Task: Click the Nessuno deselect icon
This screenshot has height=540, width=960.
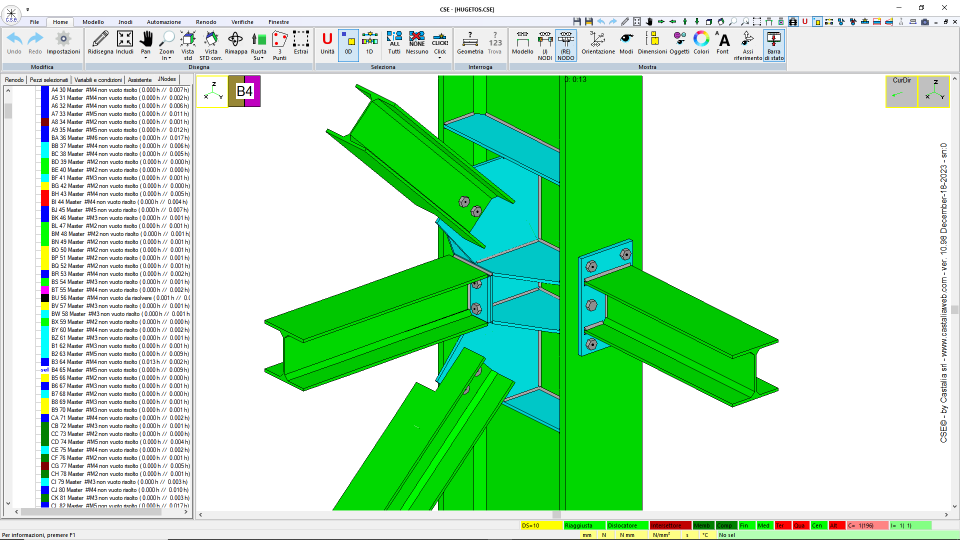Action: coord(417,40)
